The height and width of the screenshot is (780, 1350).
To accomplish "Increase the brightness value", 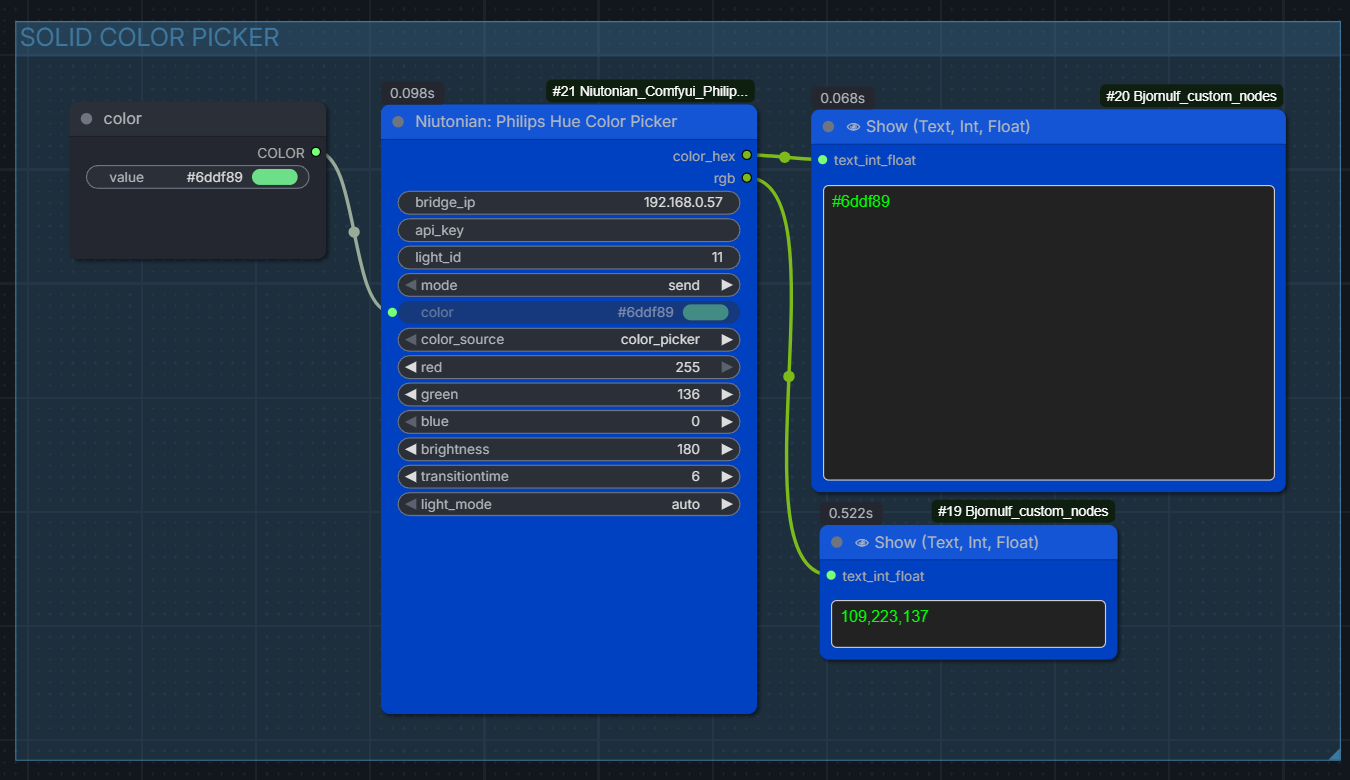I will click(x=727, y=449).
